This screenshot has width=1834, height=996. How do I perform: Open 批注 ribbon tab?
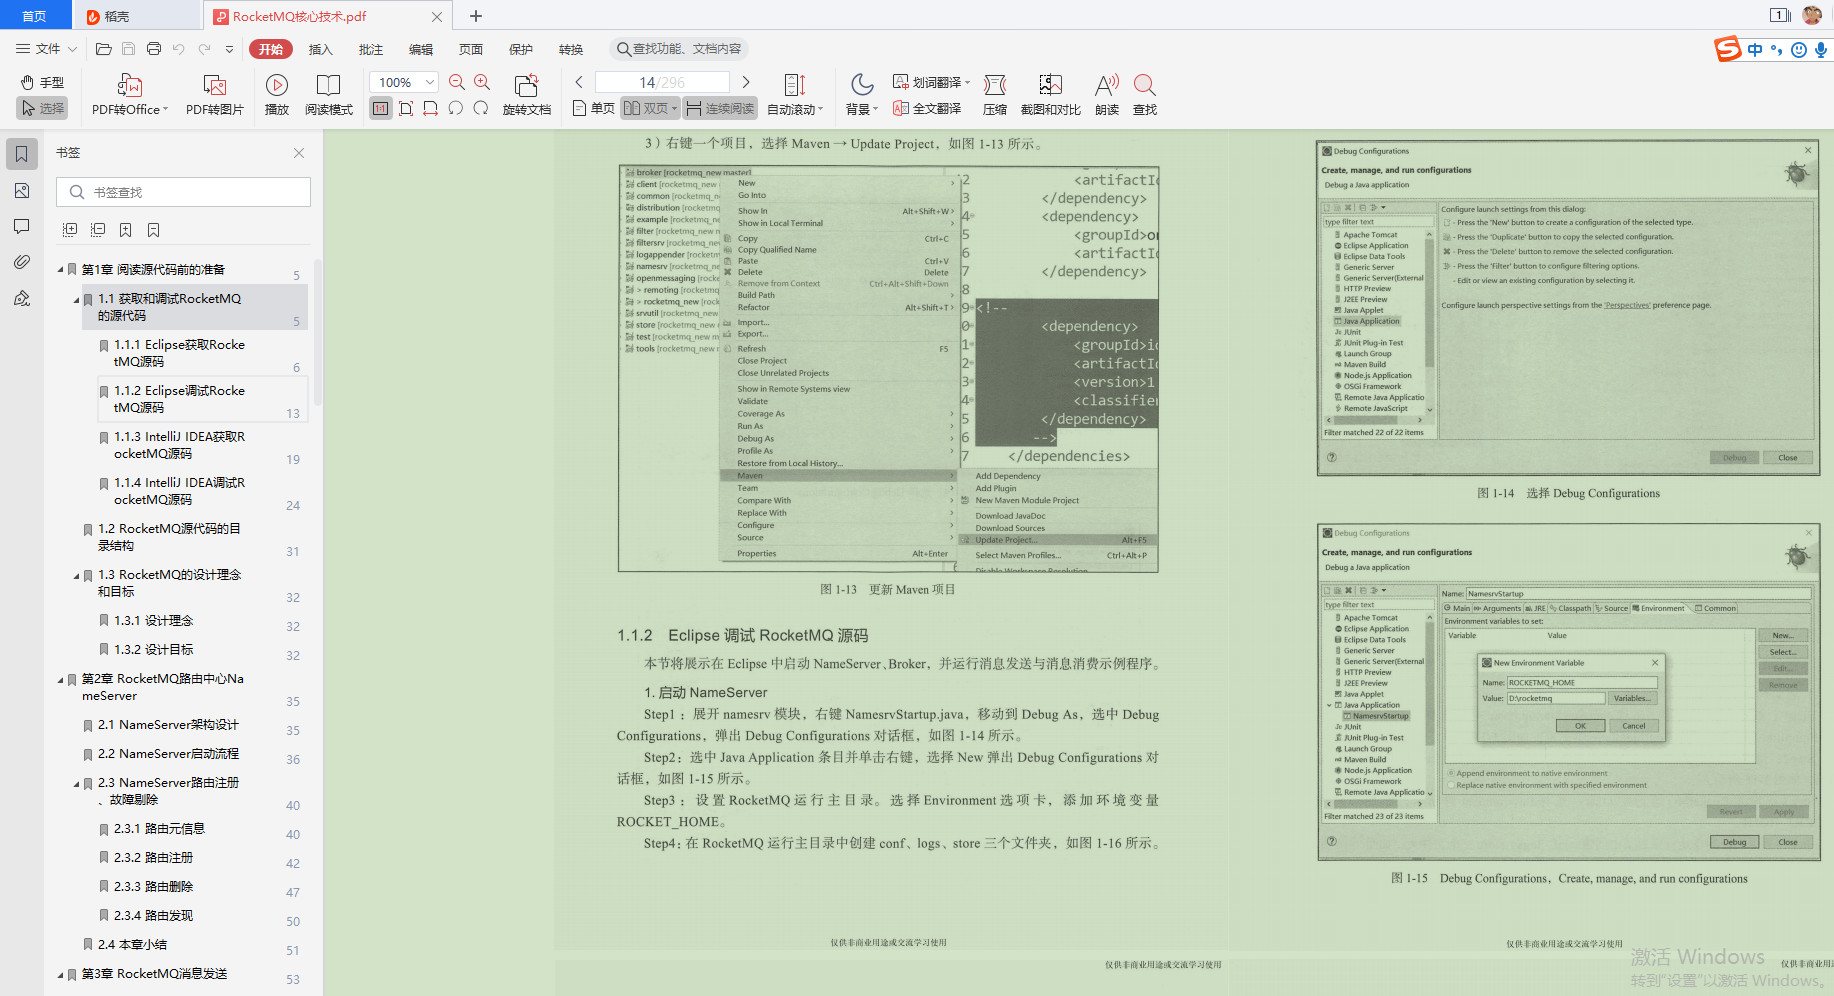[371, 49]
